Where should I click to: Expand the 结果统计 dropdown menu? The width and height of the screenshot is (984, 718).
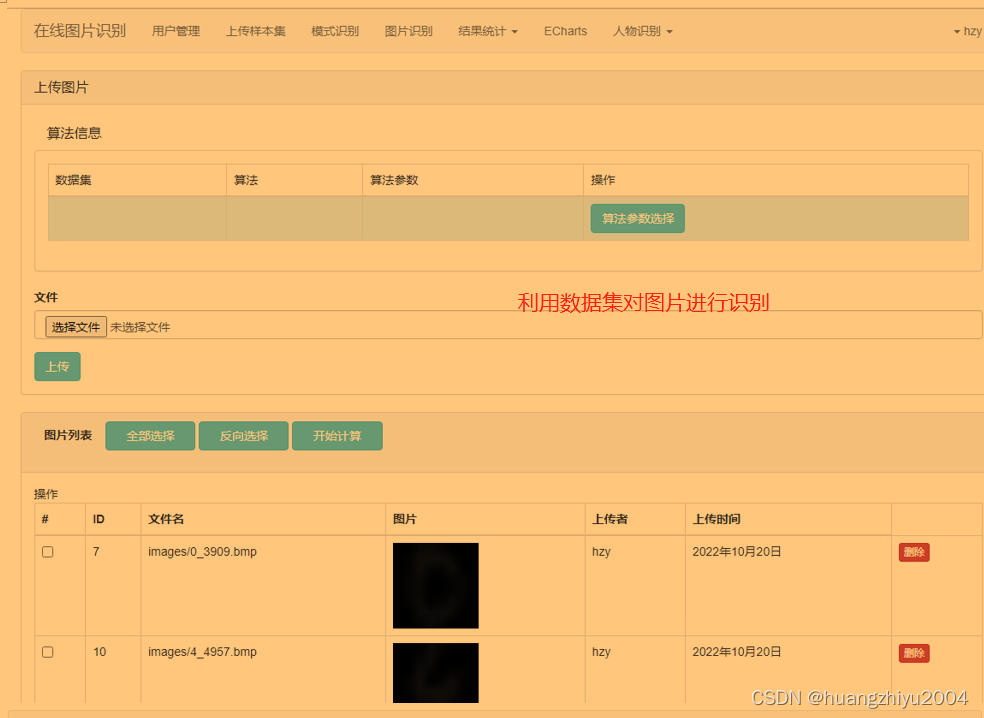[488, 31]
